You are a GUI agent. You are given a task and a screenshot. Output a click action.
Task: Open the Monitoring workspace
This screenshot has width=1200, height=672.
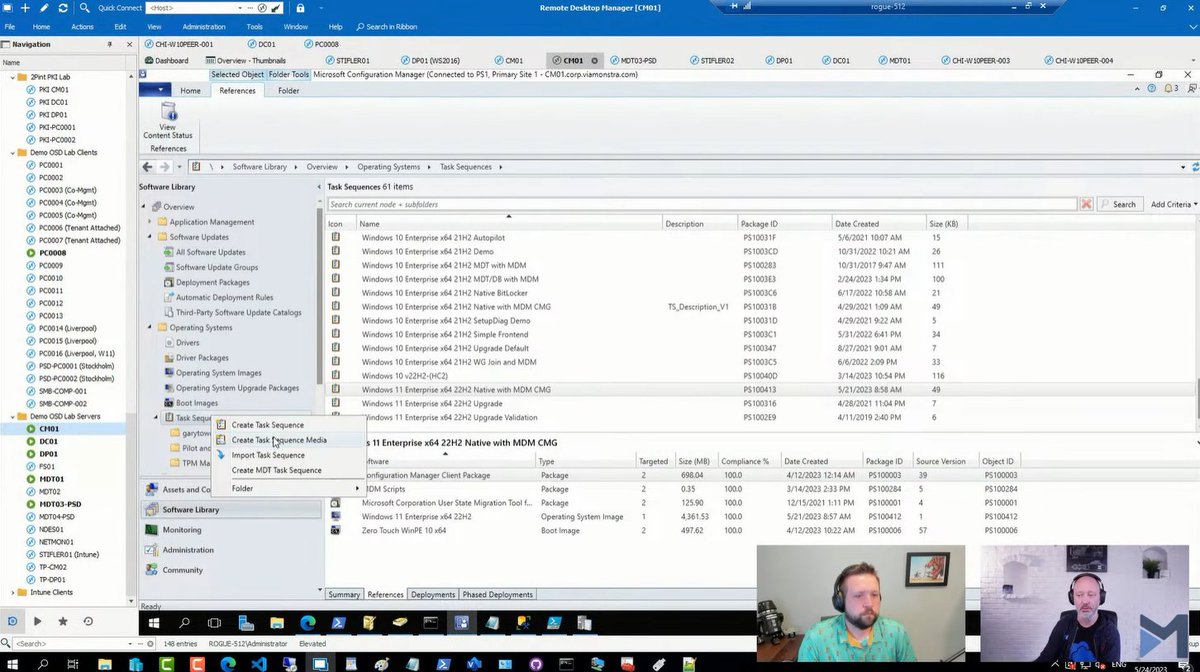[x=182, y=530]
